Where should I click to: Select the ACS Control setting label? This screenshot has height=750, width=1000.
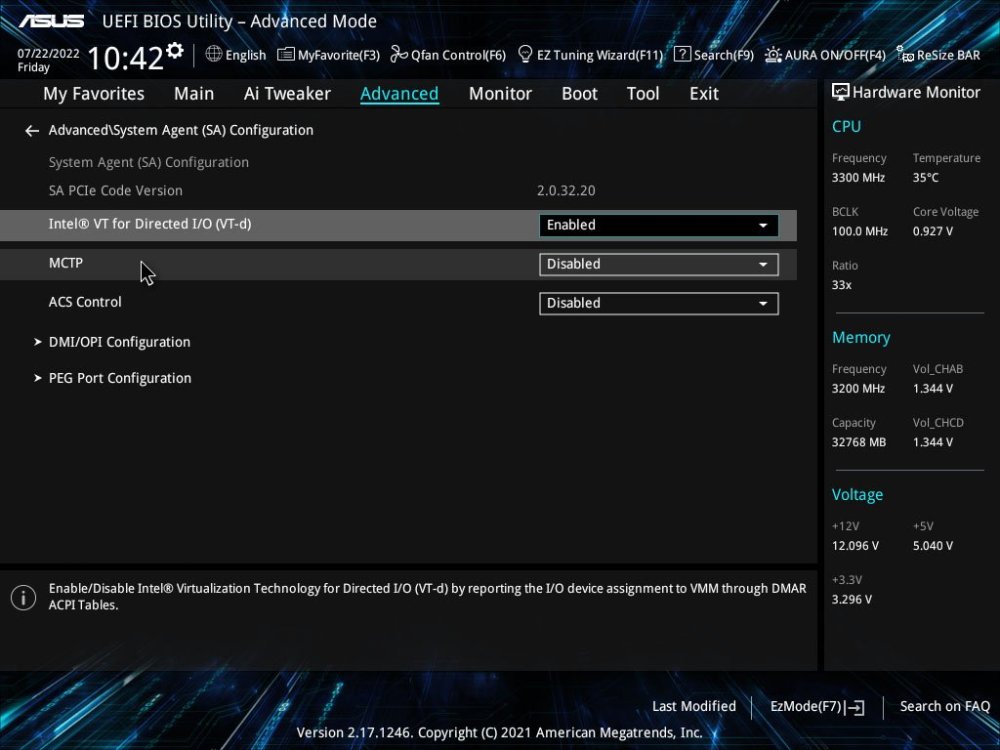pyautogui.click(x=85, y=302)
